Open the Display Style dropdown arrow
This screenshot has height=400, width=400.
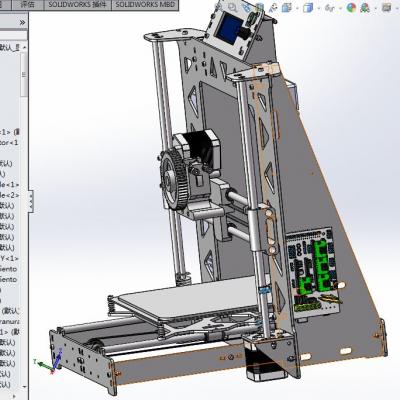coord(319,8)
